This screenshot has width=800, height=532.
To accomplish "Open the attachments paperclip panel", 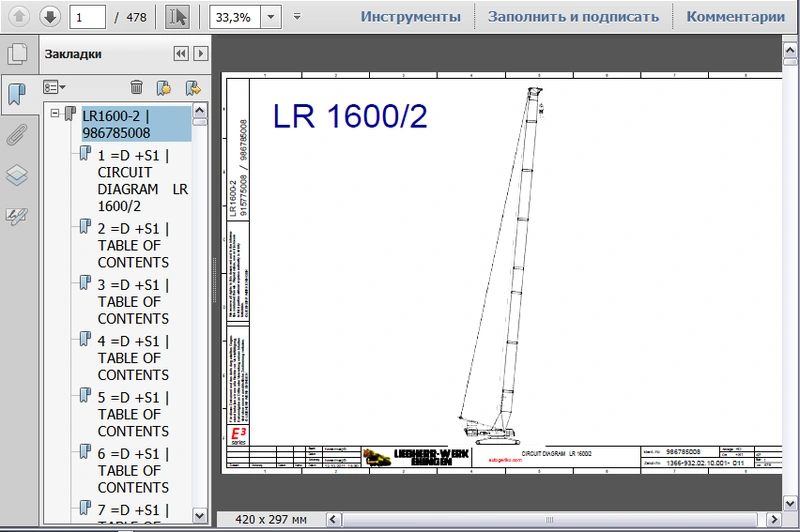I will 17,135.
